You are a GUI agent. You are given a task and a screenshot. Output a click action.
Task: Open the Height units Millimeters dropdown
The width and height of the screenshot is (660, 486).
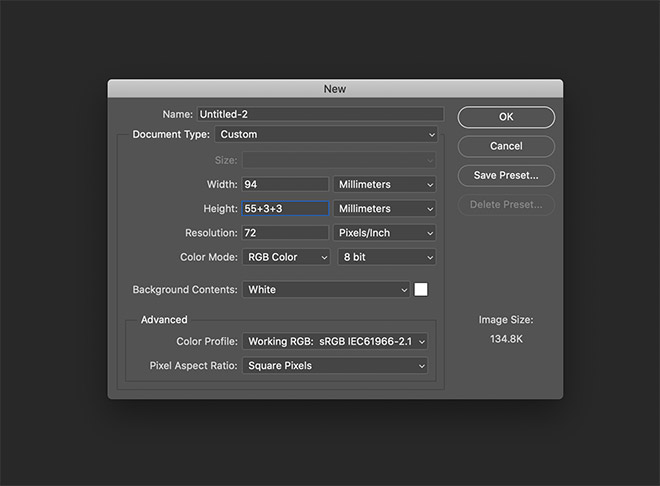[x=385, y=209]
